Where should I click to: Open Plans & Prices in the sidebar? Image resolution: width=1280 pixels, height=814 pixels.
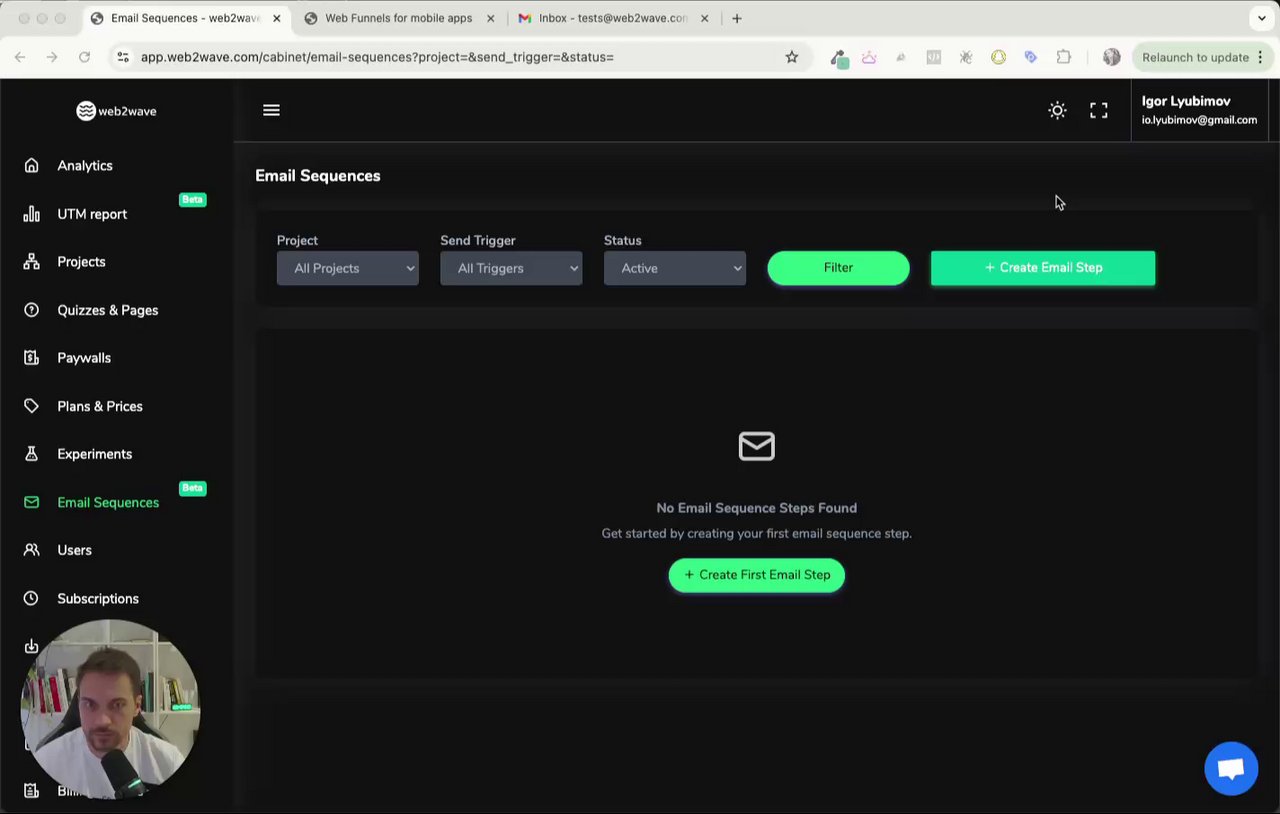(x=100, y=406)
